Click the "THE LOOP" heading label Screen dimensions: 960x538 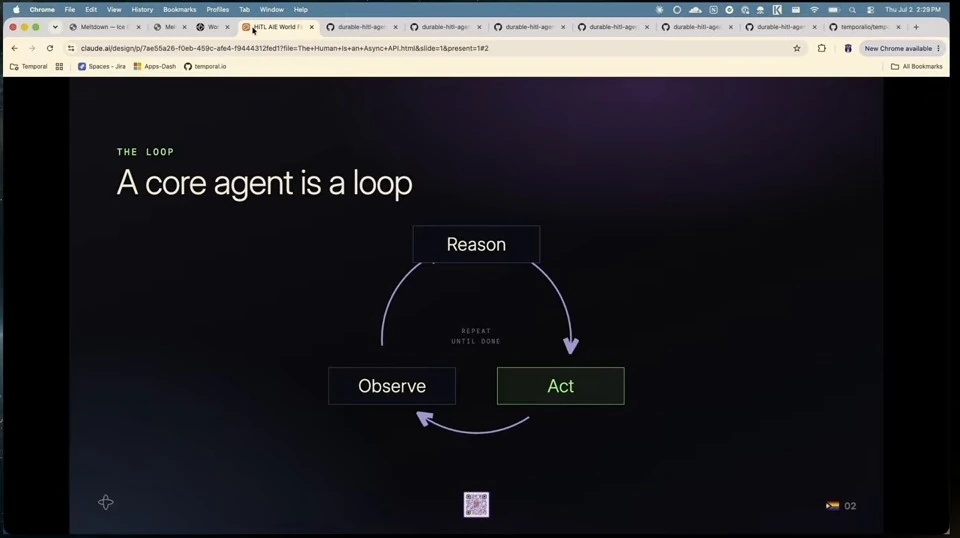146,152
